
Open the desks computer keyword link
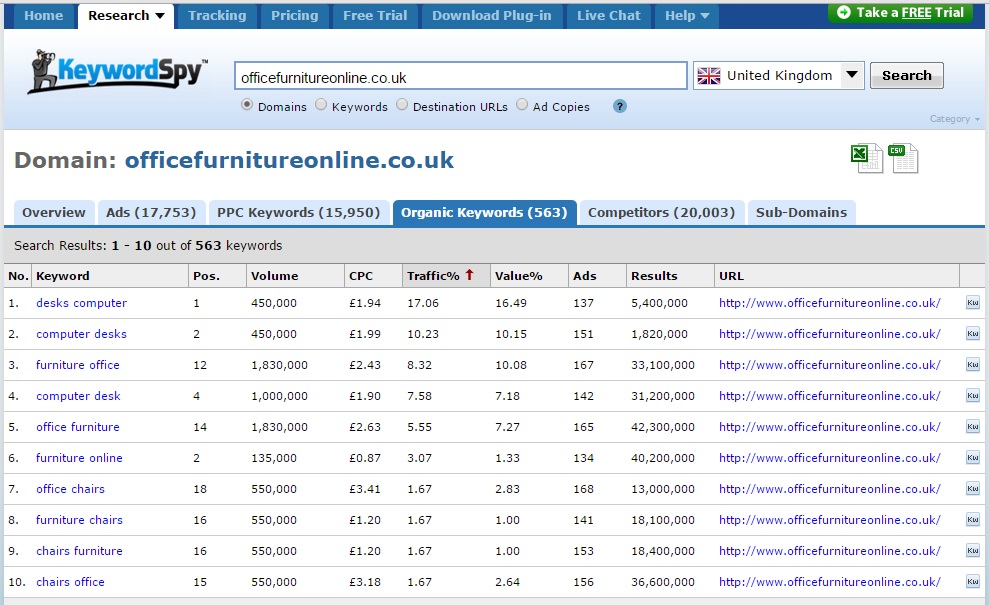click(x=81, y=303)
